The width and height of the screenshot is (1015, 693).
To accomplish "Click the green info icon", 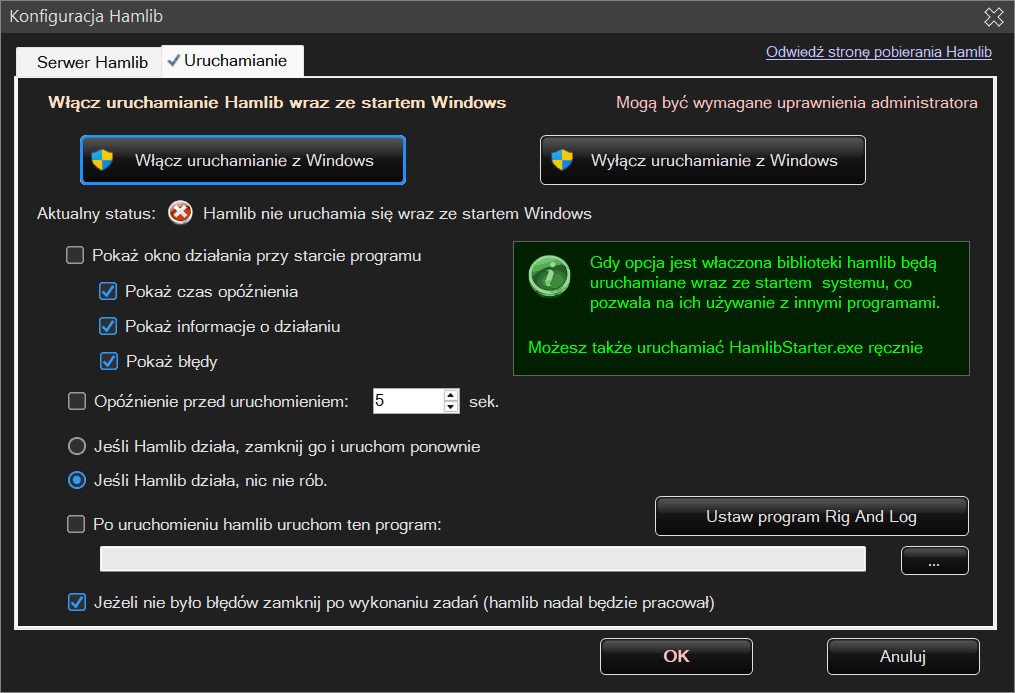I will [550, 276].
